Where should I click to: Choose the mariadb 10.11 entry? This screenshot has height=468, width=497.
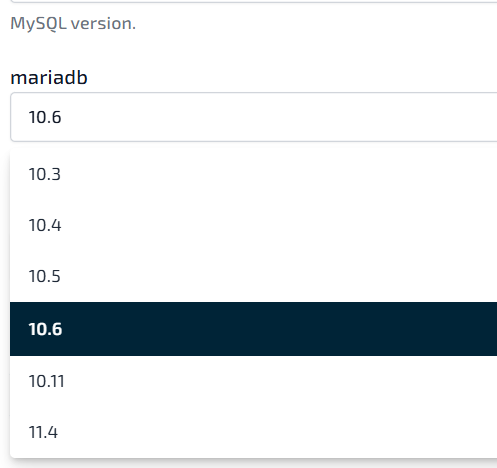(x=254, y=381)
